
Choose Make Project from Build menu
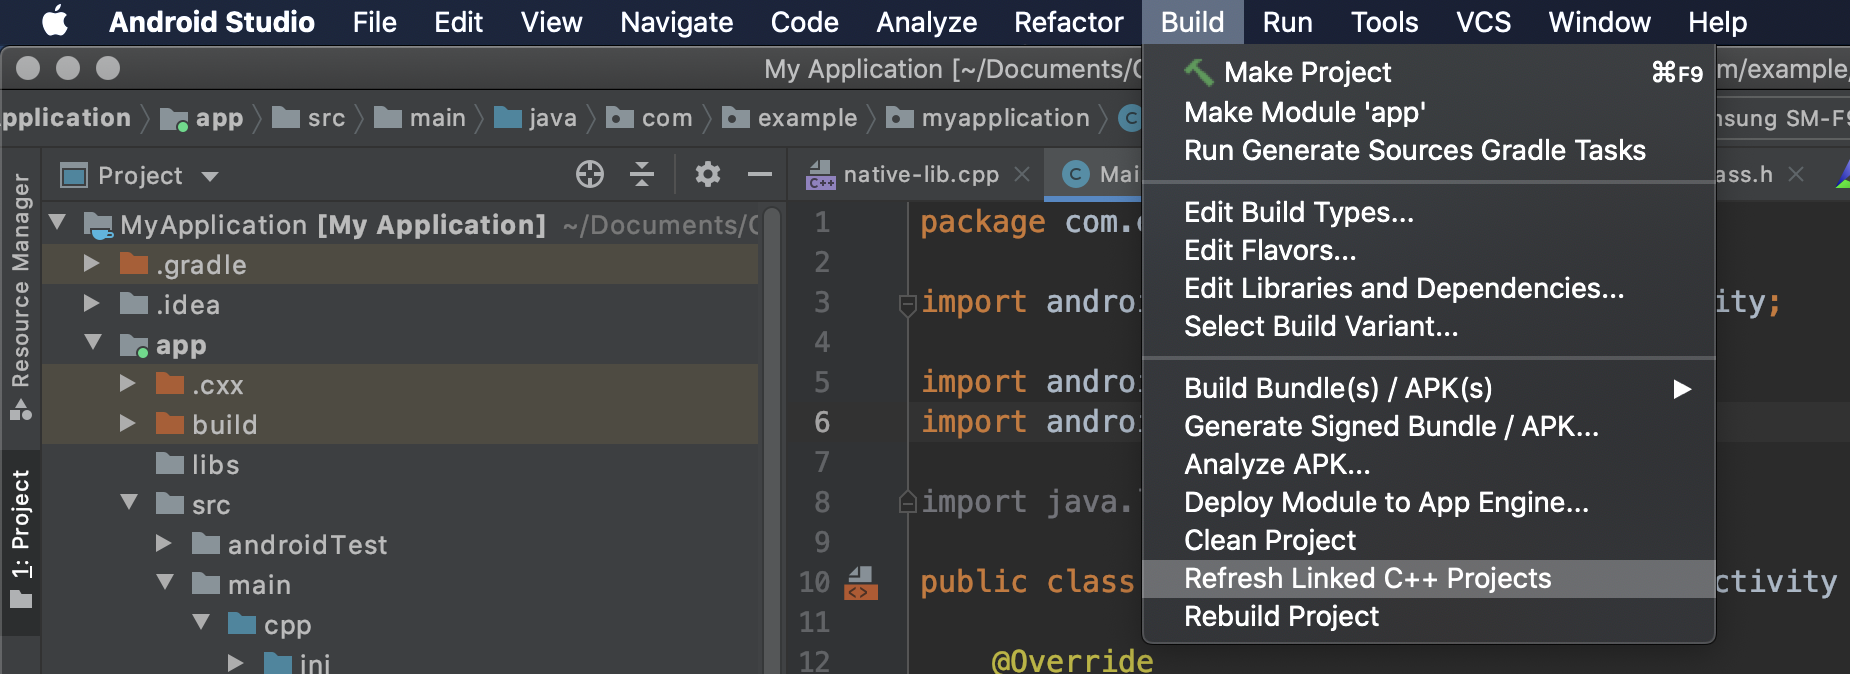pos(1429,72)
